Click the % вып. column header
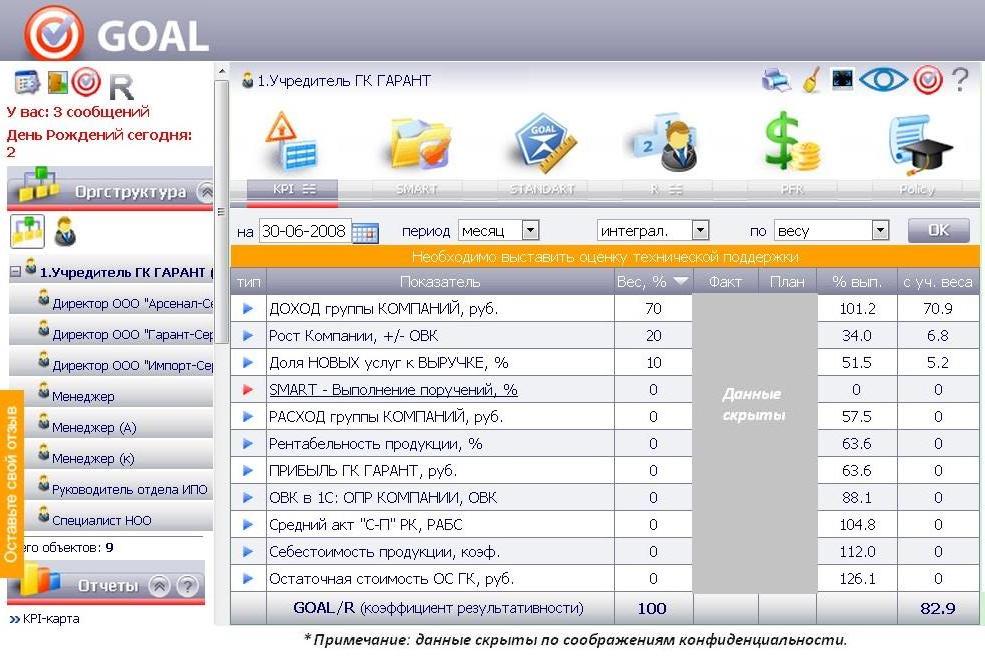Viewport: 985px width, 656px height. tap(857, 282)
